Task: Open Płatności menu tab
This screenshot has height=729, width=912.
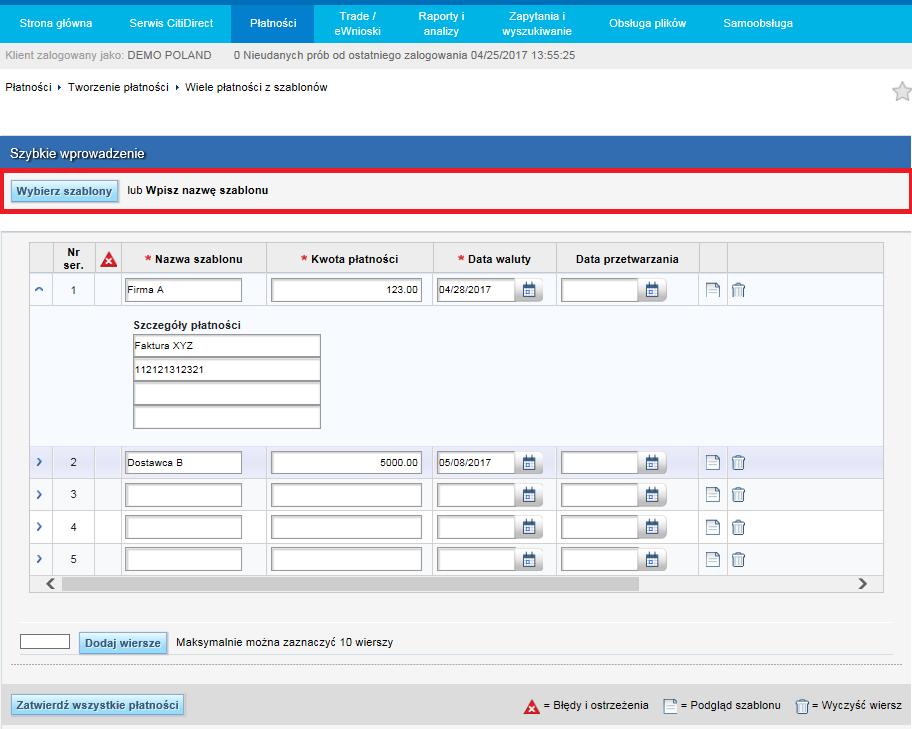Action: pos(273,23)
